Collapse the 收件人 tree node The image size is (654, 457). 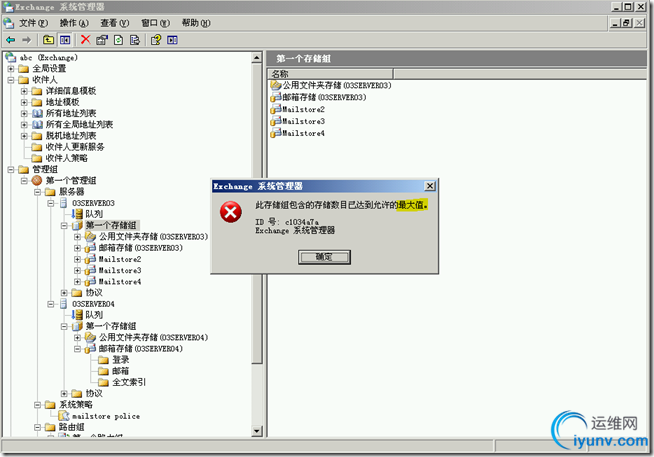tap(11, 80)
